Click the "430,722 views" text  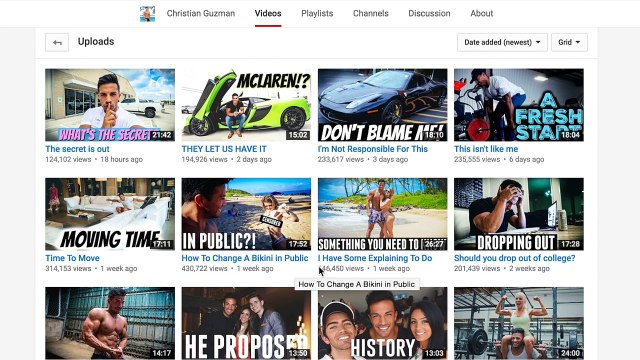[x=204, y=269]
